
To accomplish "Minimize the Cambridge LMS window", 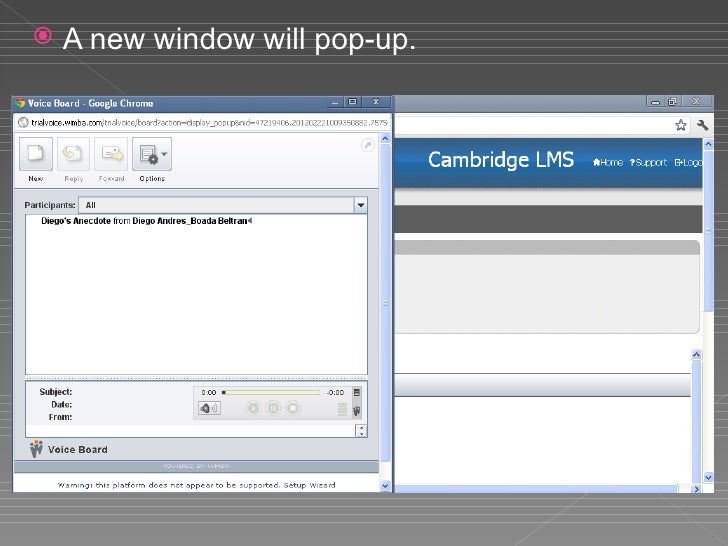I will 655,102.
